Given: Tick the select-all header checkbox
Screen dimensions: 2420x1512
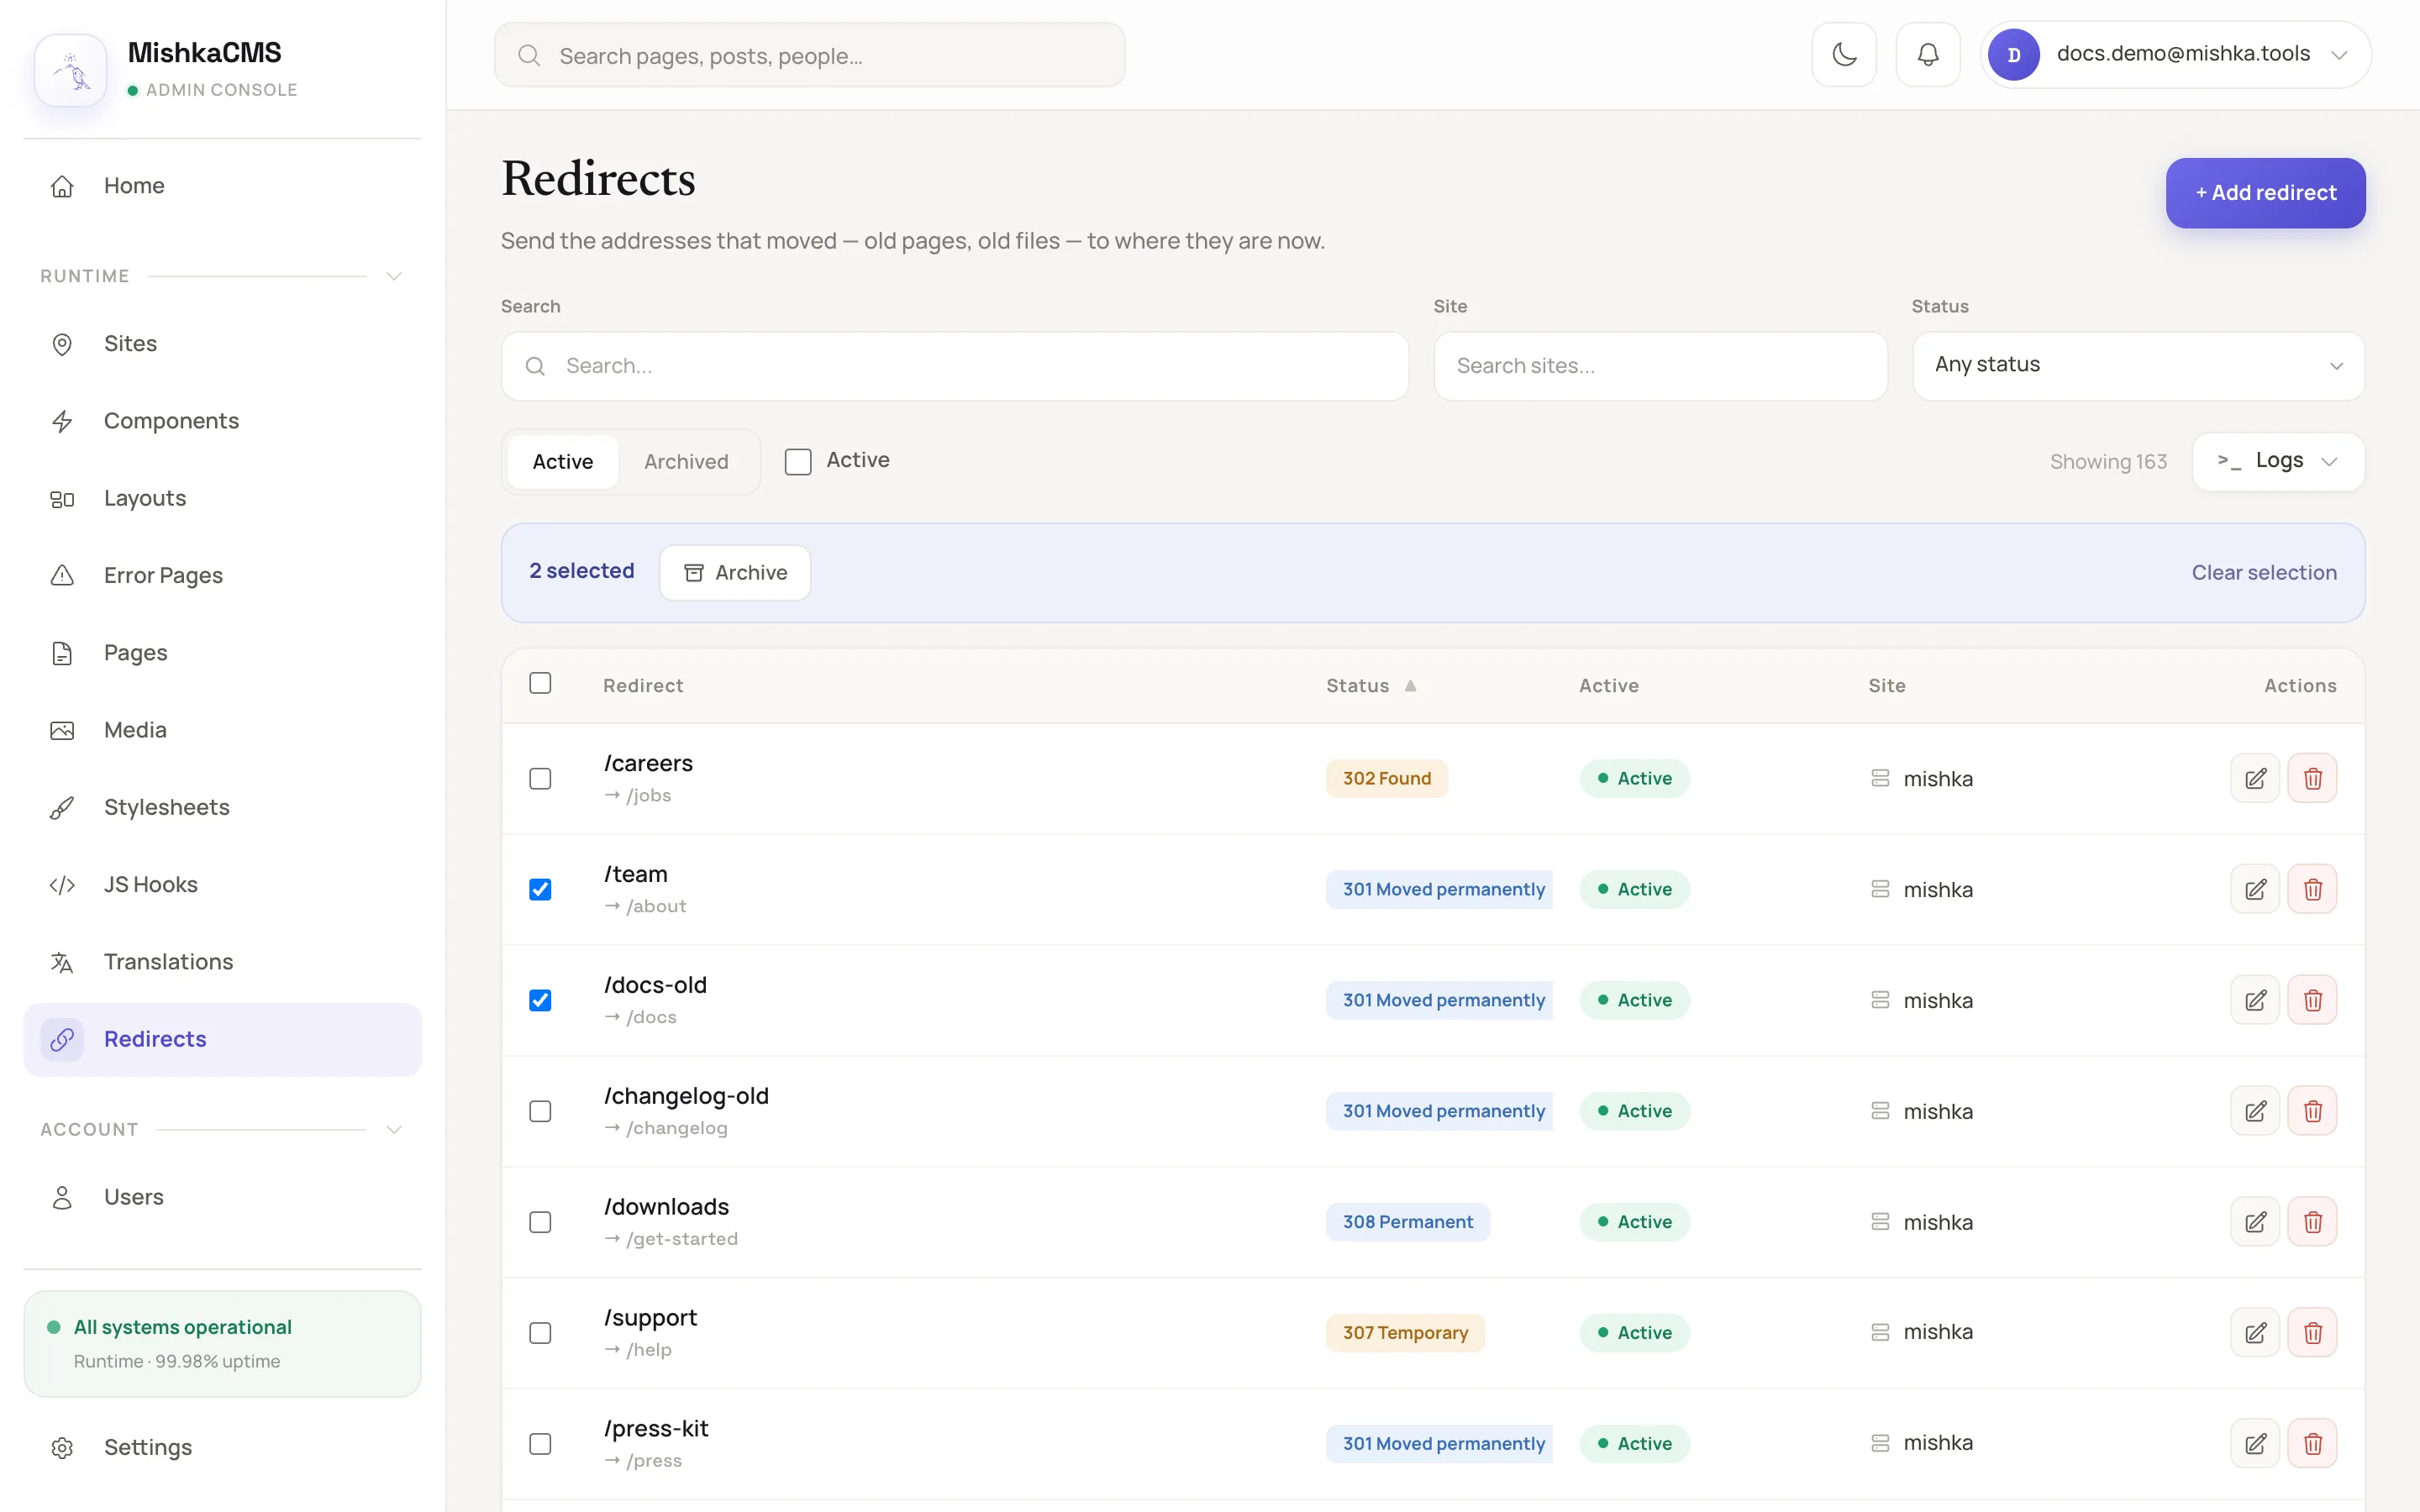Looking at the screenshot, I should [540, 683].
